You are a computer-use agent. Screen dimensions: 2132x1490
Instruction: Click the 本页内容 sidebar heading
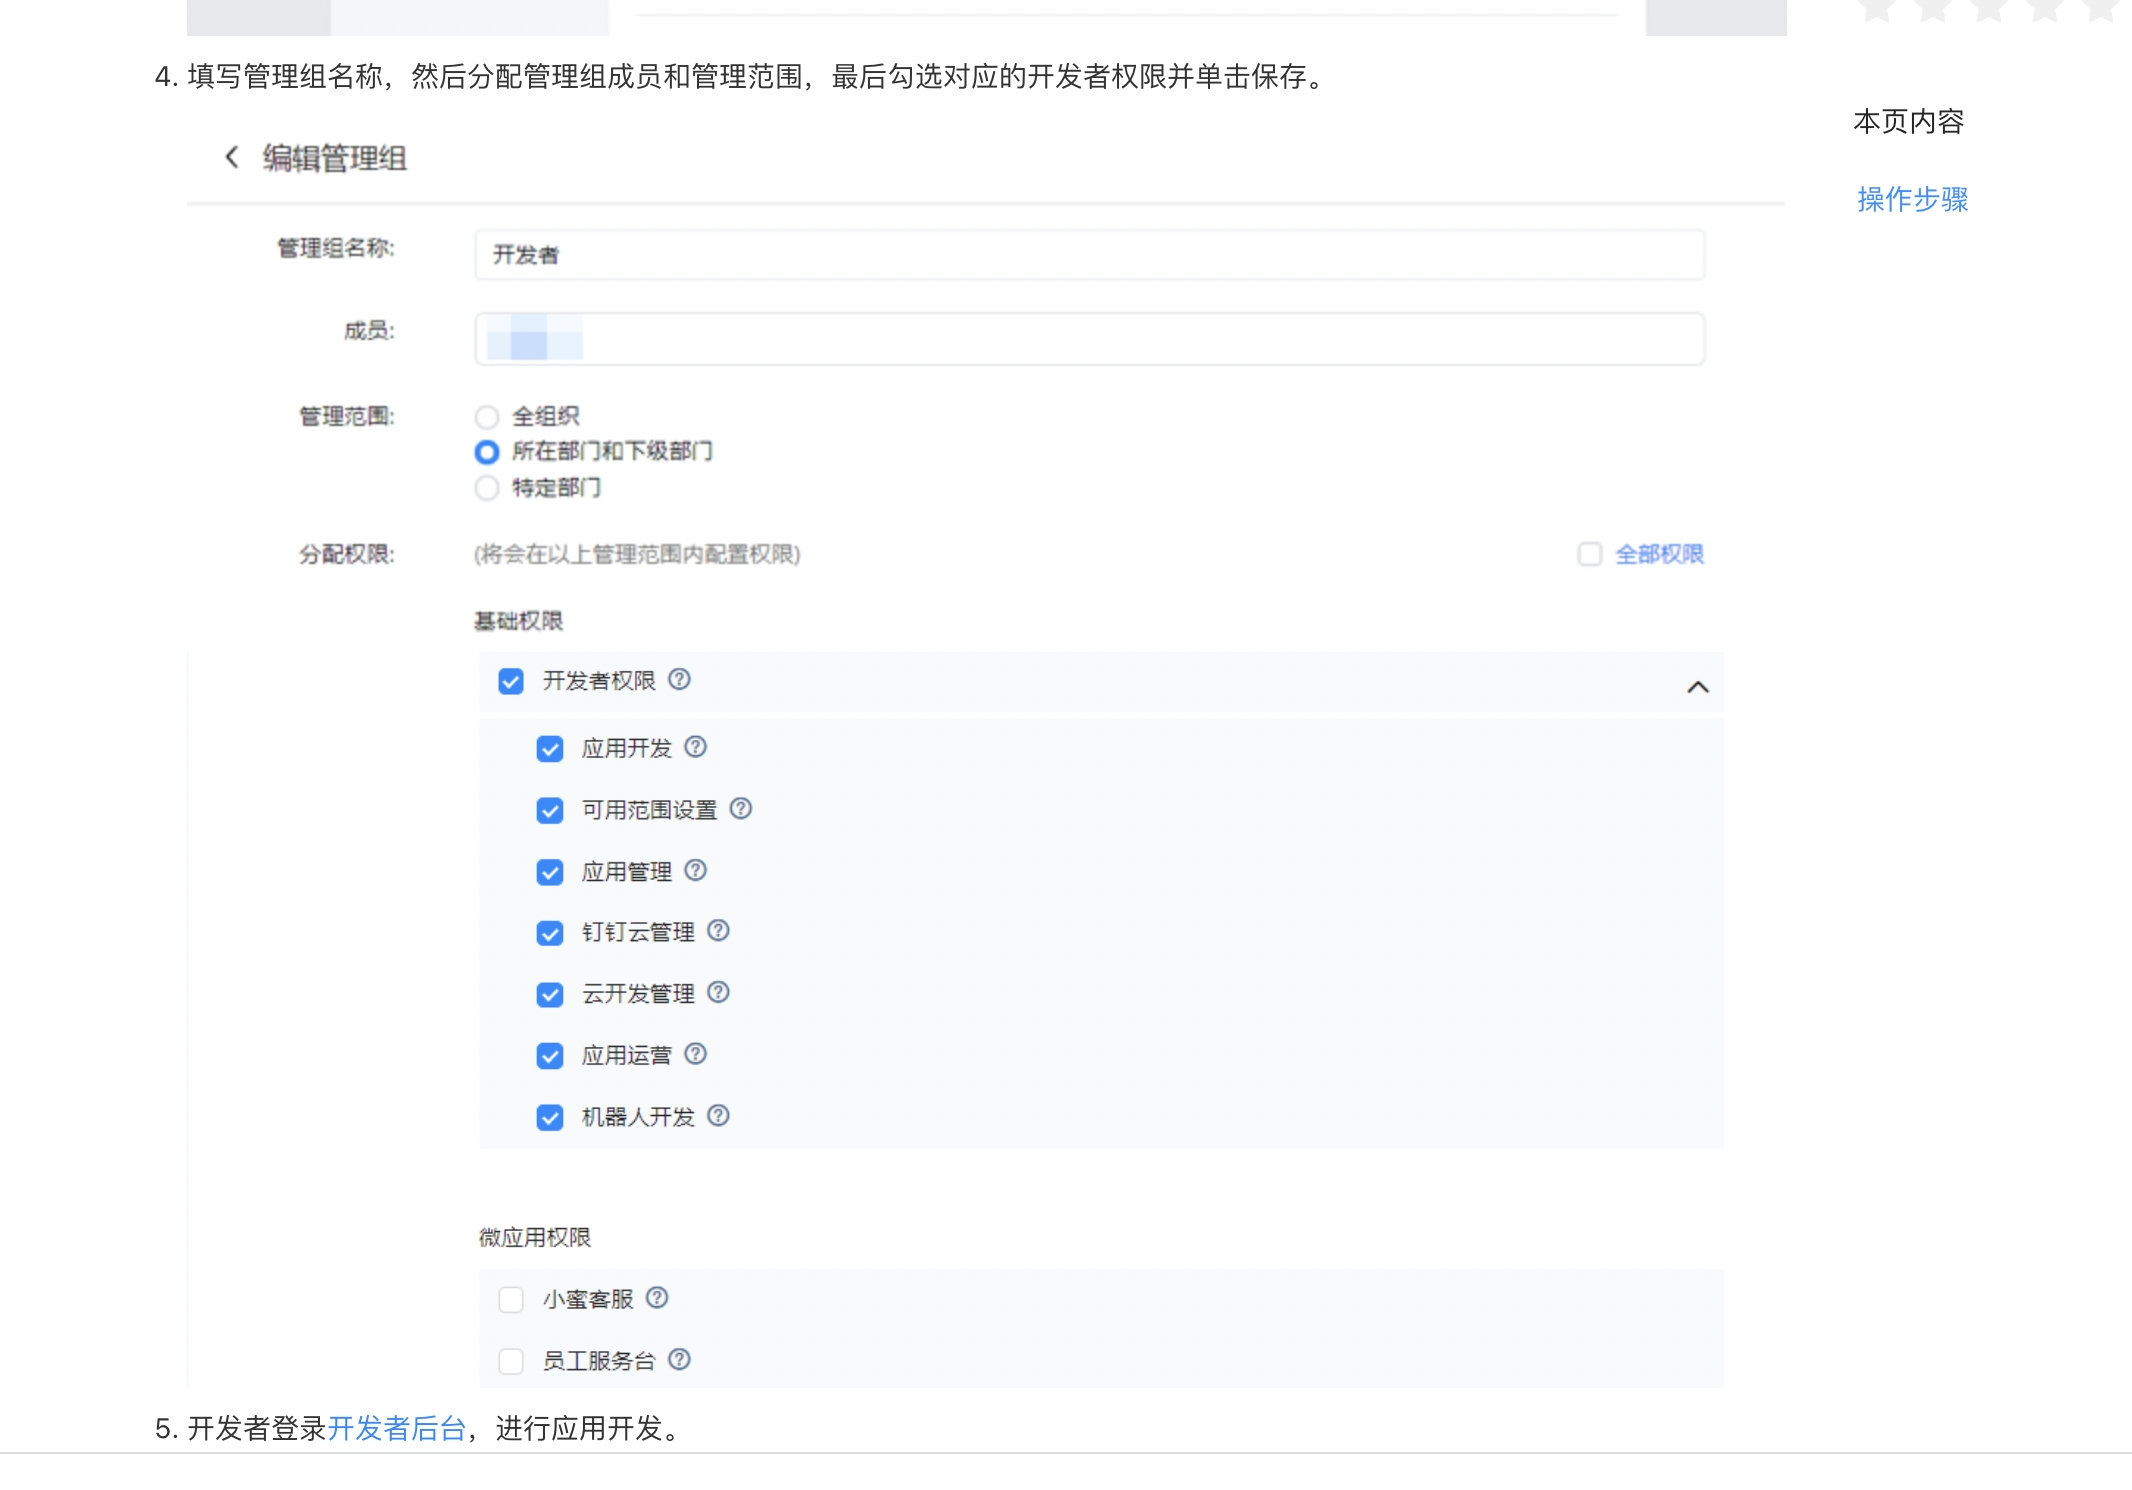1908,121
